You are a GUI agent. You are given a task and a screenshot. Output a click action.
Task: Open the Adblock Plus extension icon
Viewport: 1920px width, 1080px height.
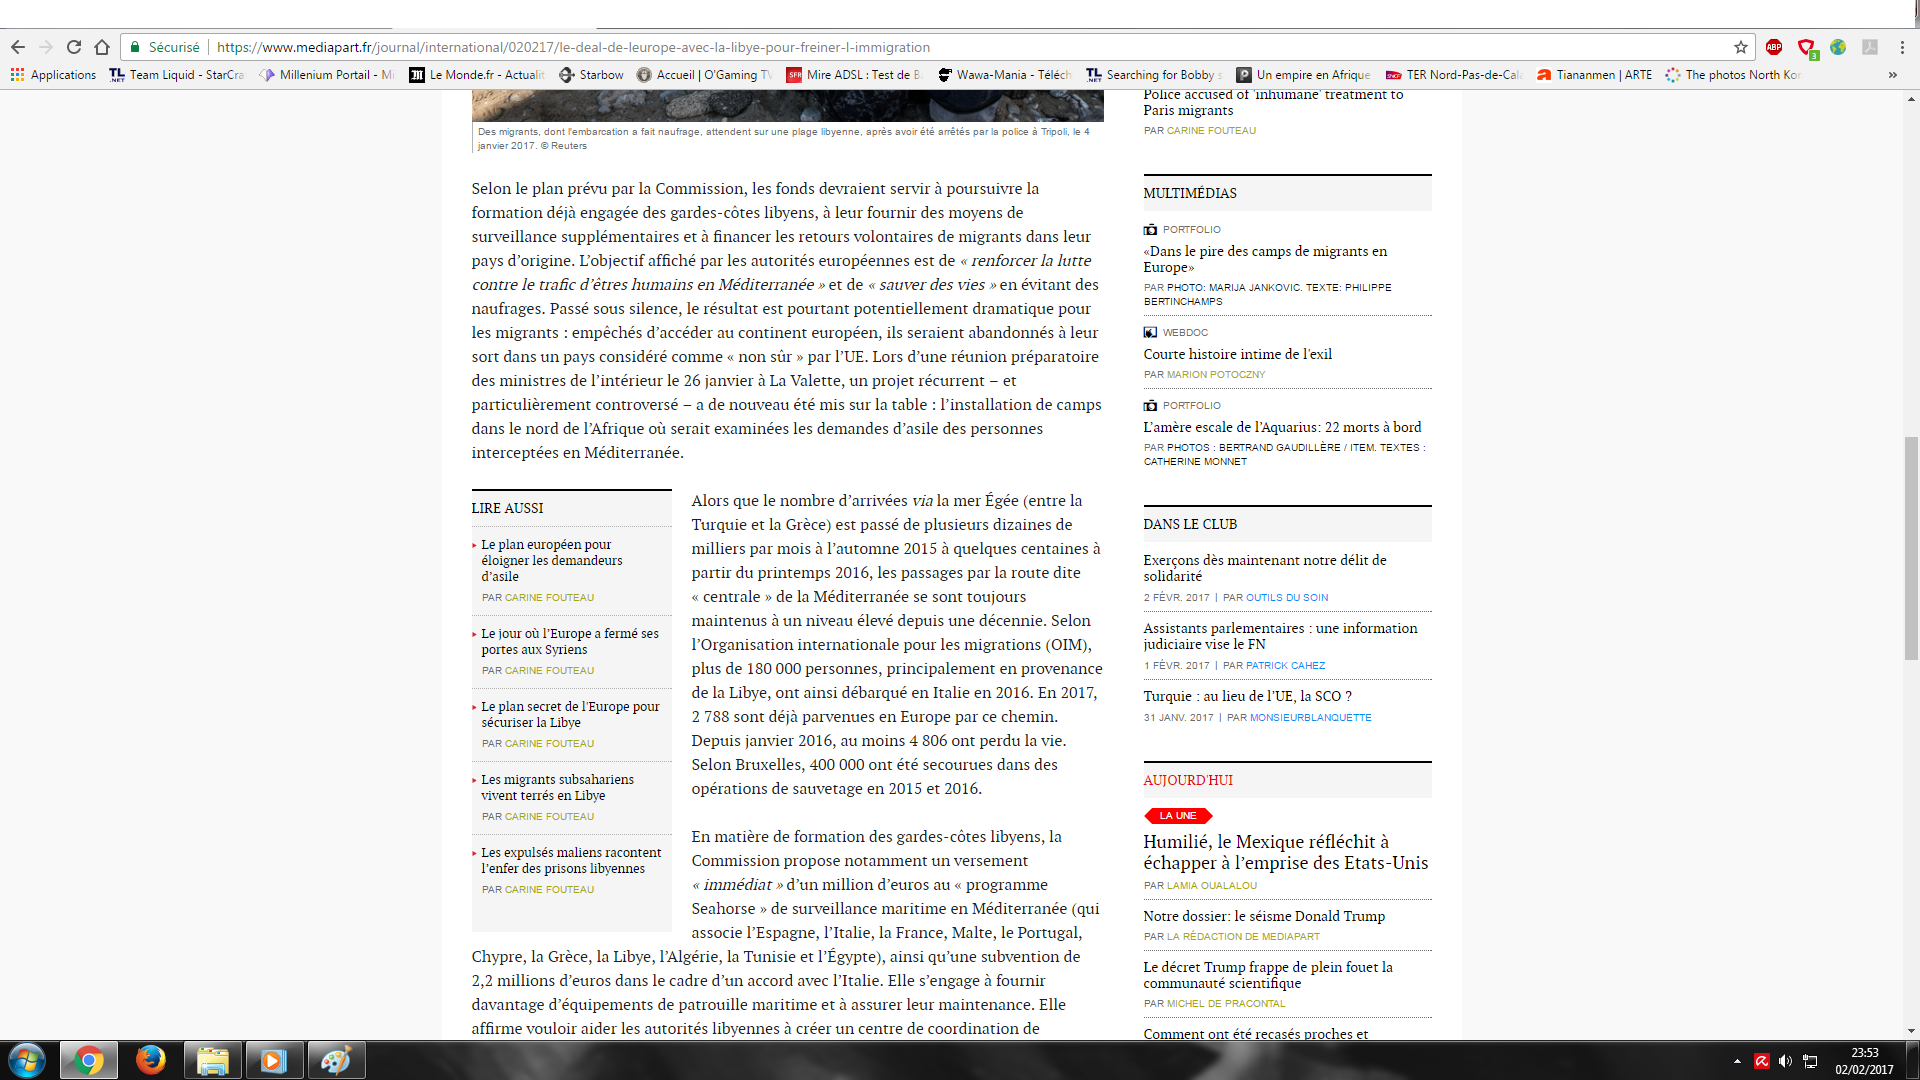(x=1774, y=47)
